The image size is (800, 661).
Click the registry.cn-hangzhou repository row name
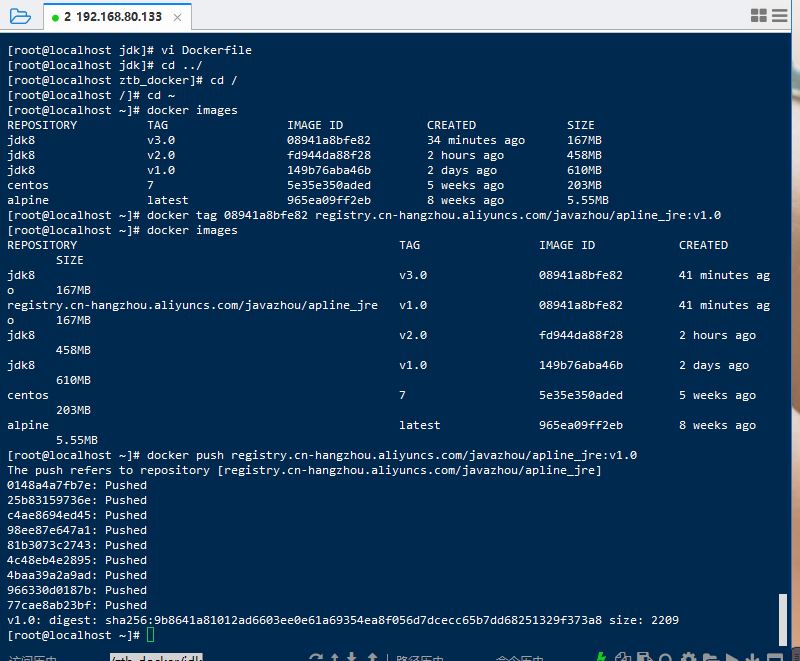[192, 305]
